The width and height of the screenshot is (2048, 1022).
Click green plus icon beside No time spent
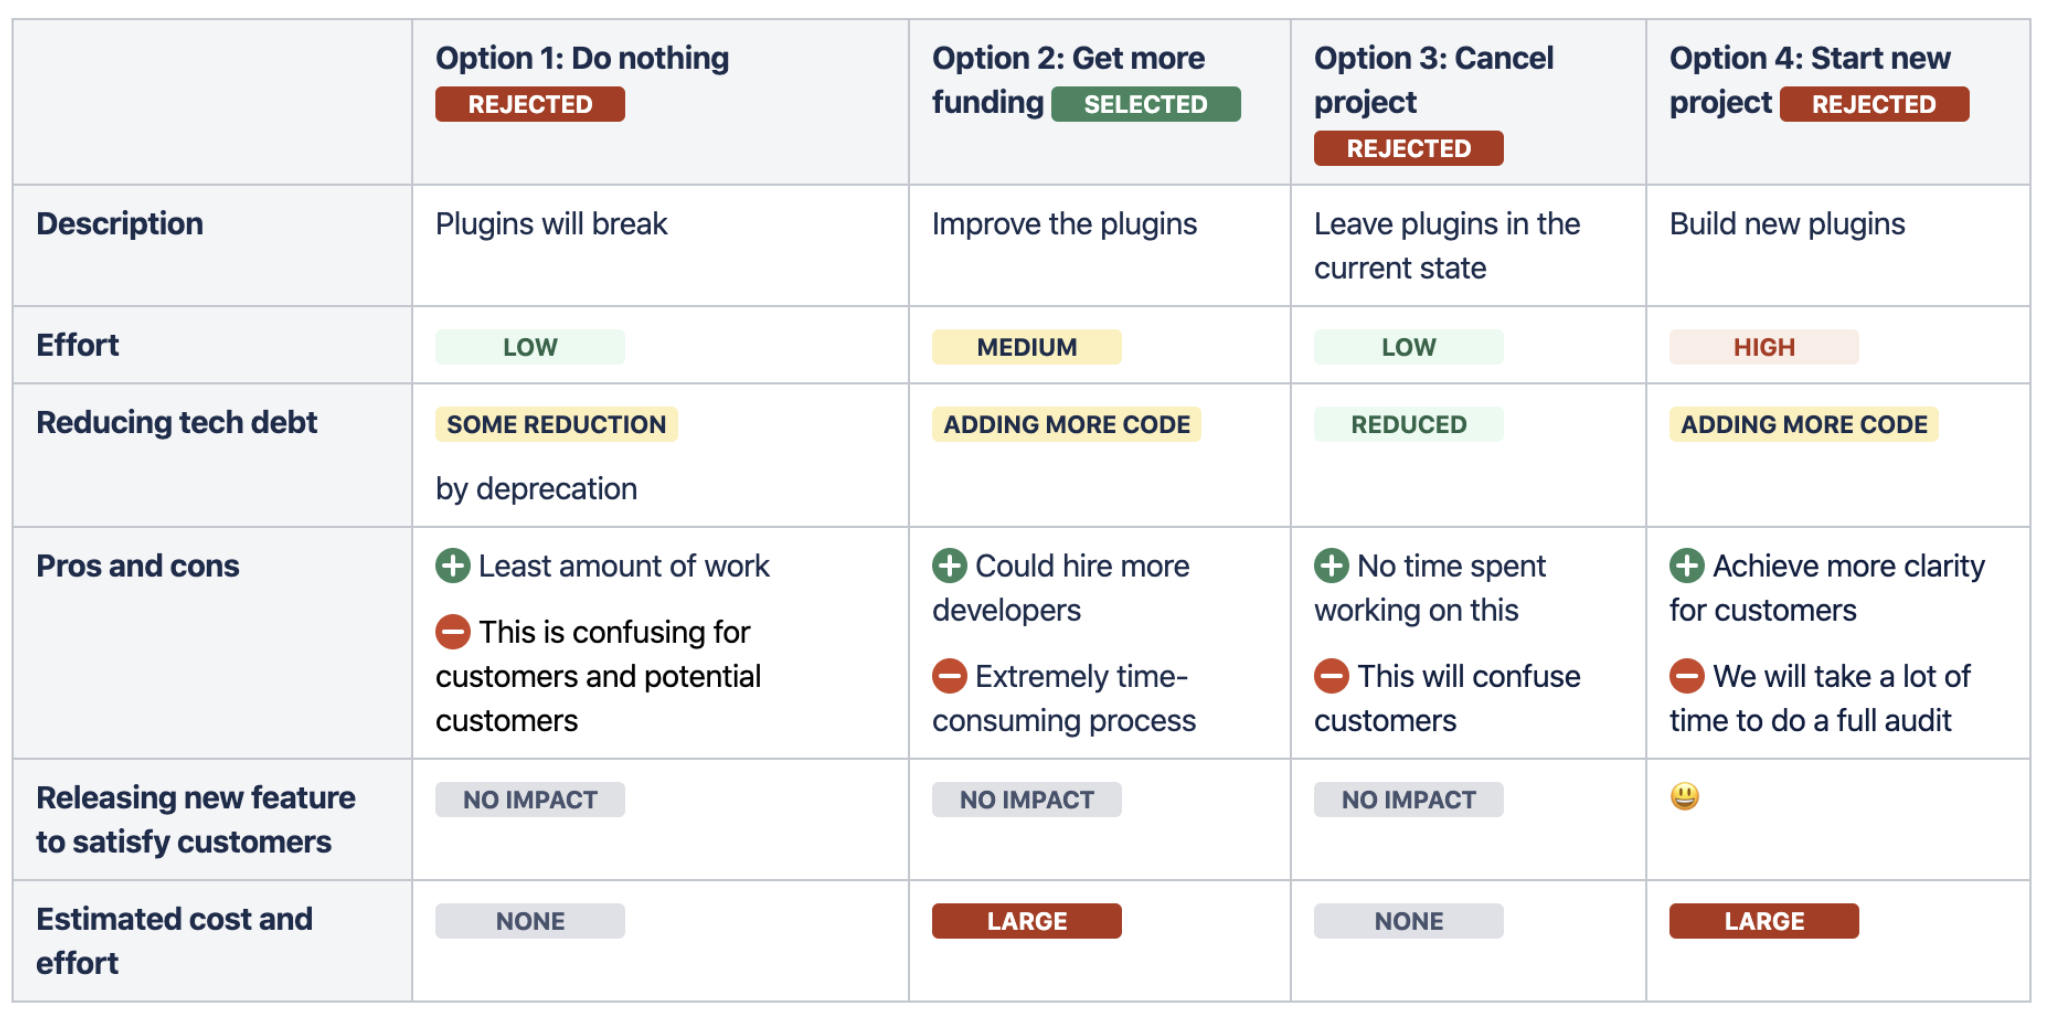pos(1331,566)
